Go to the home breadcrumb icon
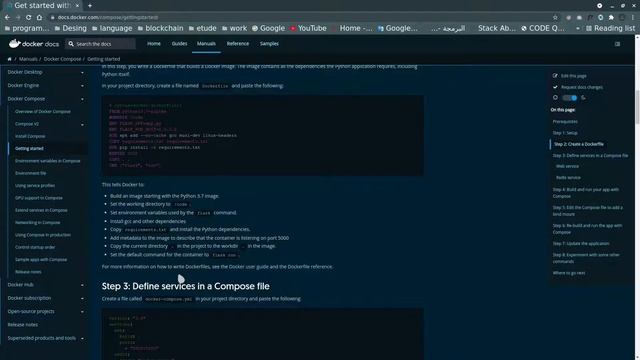The height and width of the screenshot is (360, 640). click(9, 59)
